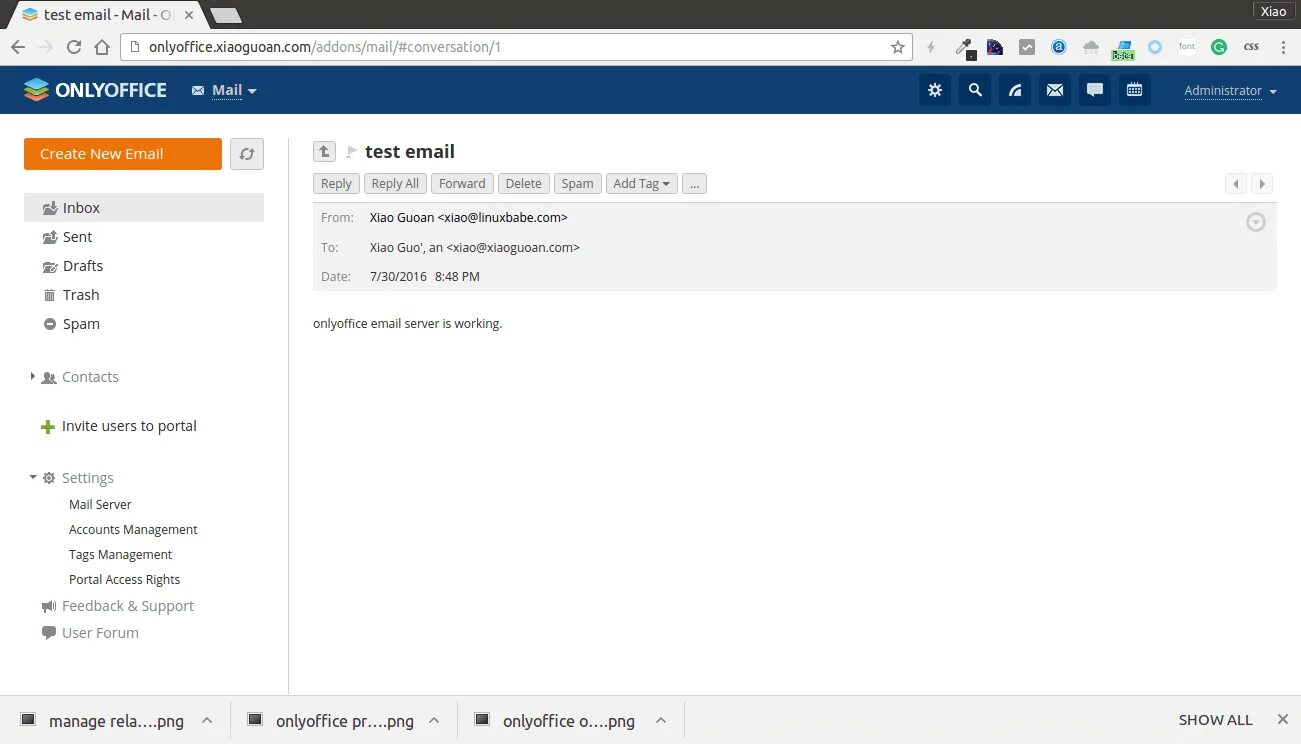The height and width of the screenshot is (744, 1301).
Task: Close the downloads bar
Action: [x=1283, y=720]
